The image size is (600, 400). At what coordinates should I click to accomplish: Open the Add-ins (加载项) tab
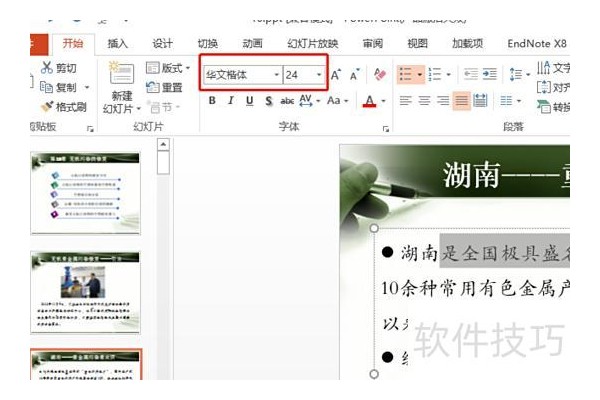[468, 44]
